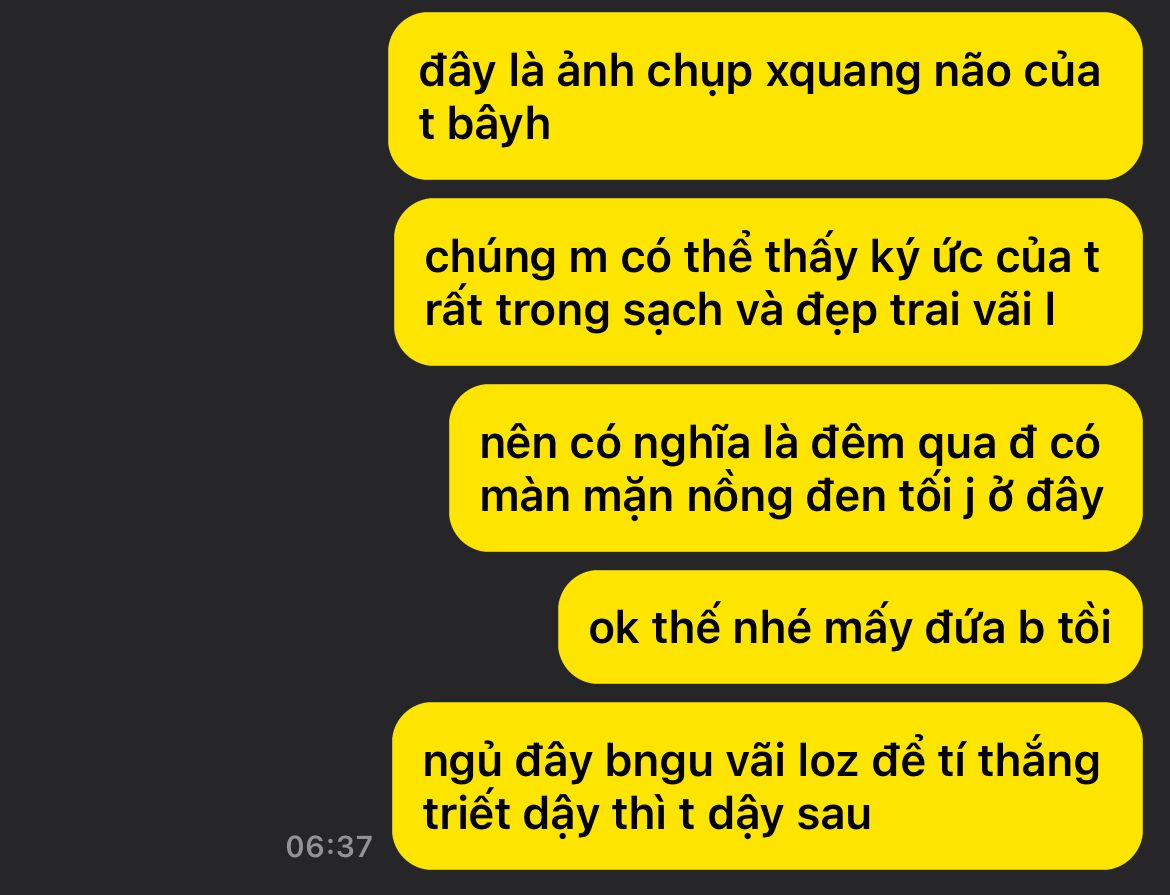Click the 06:37 timestamp
The height and width of the screenshot is (895, 1170).
pyautogui.click(x=329, y=846)
